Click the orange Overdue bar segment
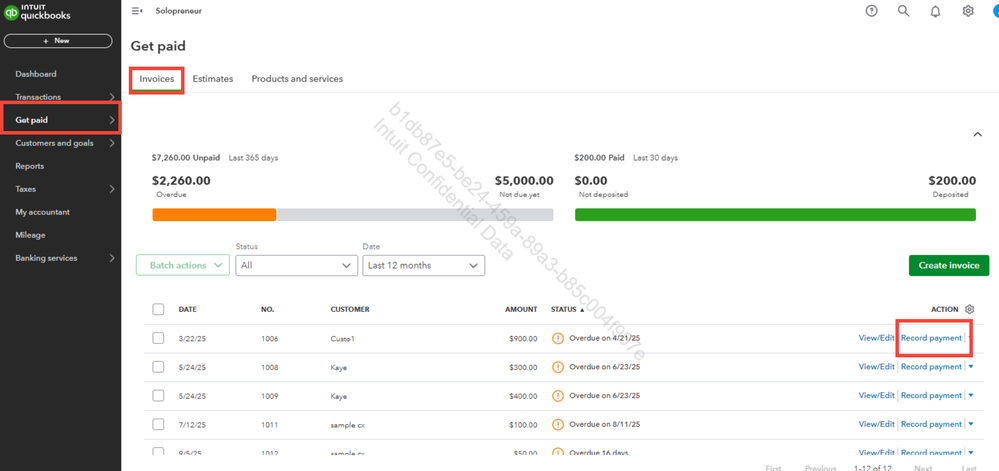 coord(214,215)
